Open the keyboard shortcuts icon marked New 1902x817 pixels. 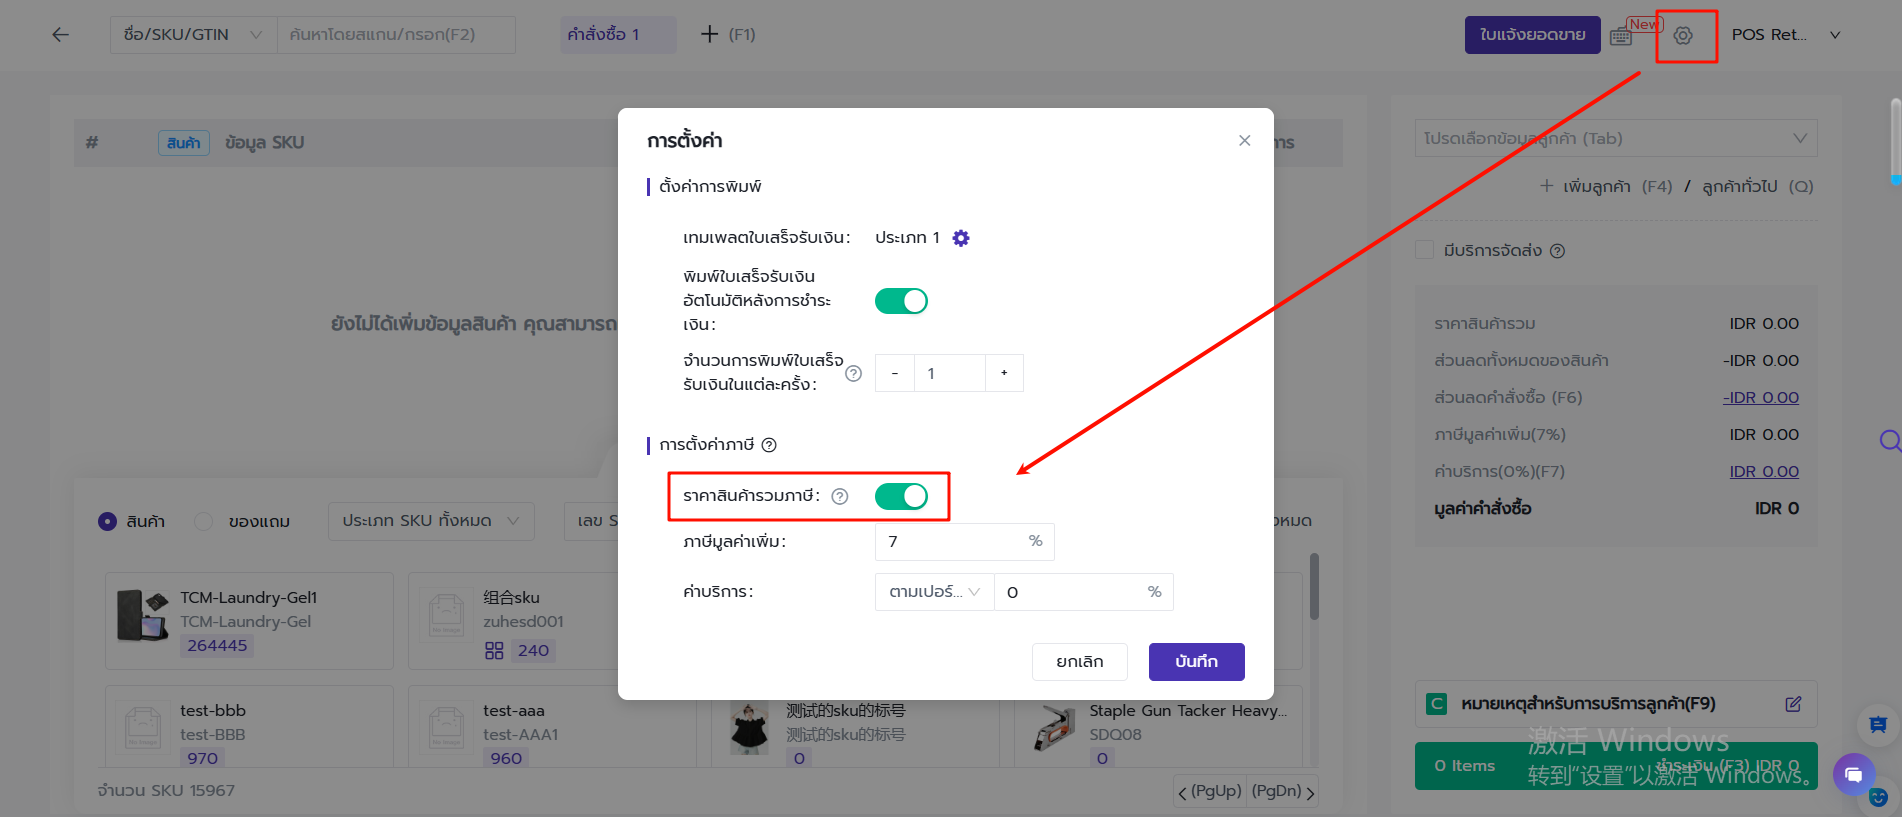pyautogui.click(x=1621, y=37)
